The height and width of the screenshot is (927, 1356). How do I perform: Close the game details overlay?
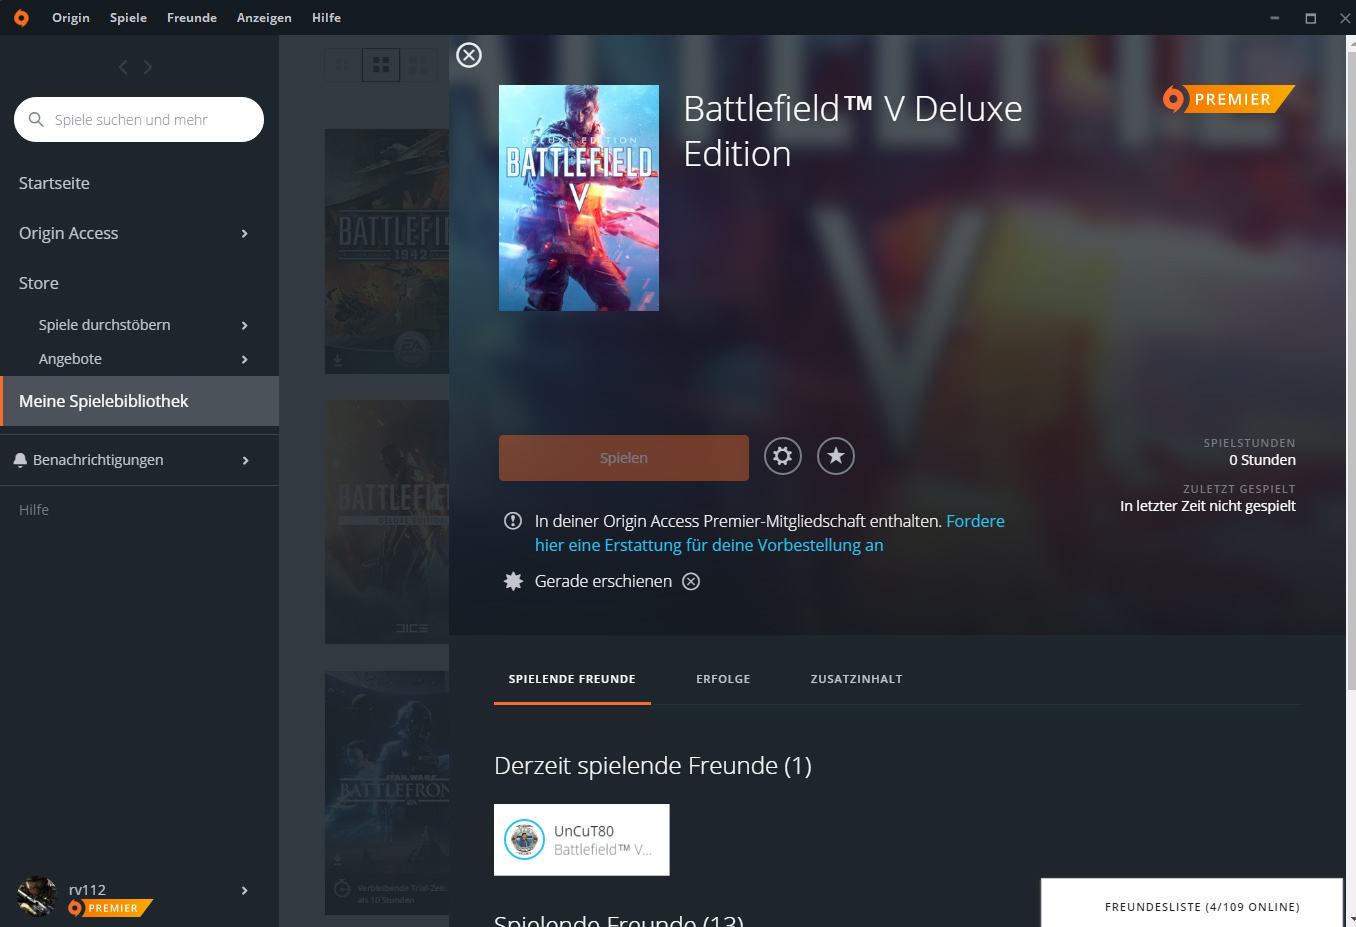469,55
